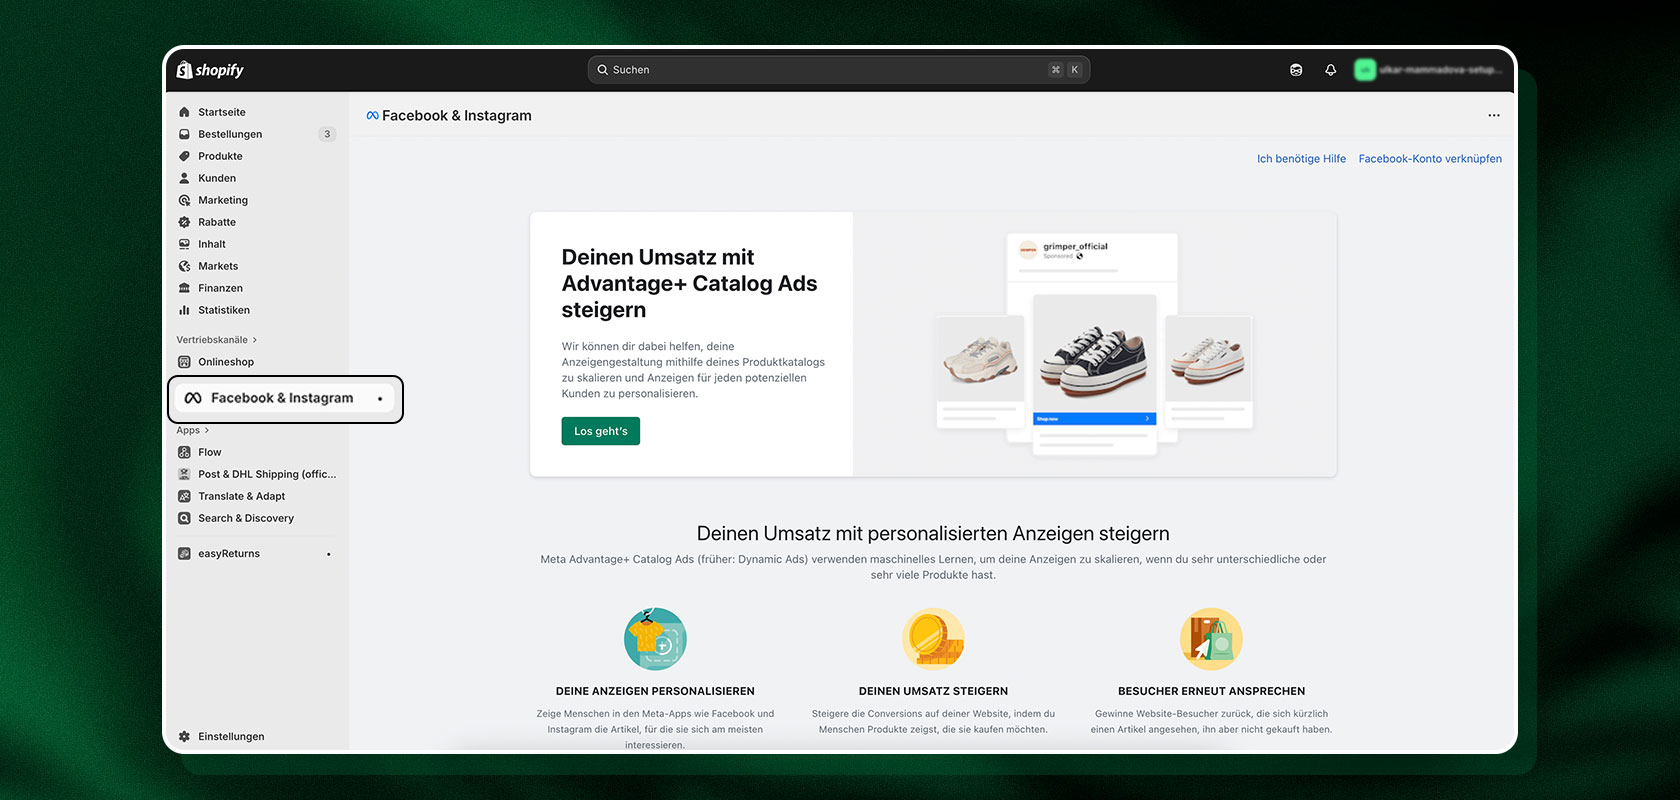The image size is (1680, 800).
Task: Click the Post & DHL Shipping icon
Action: tap(184, 474)
